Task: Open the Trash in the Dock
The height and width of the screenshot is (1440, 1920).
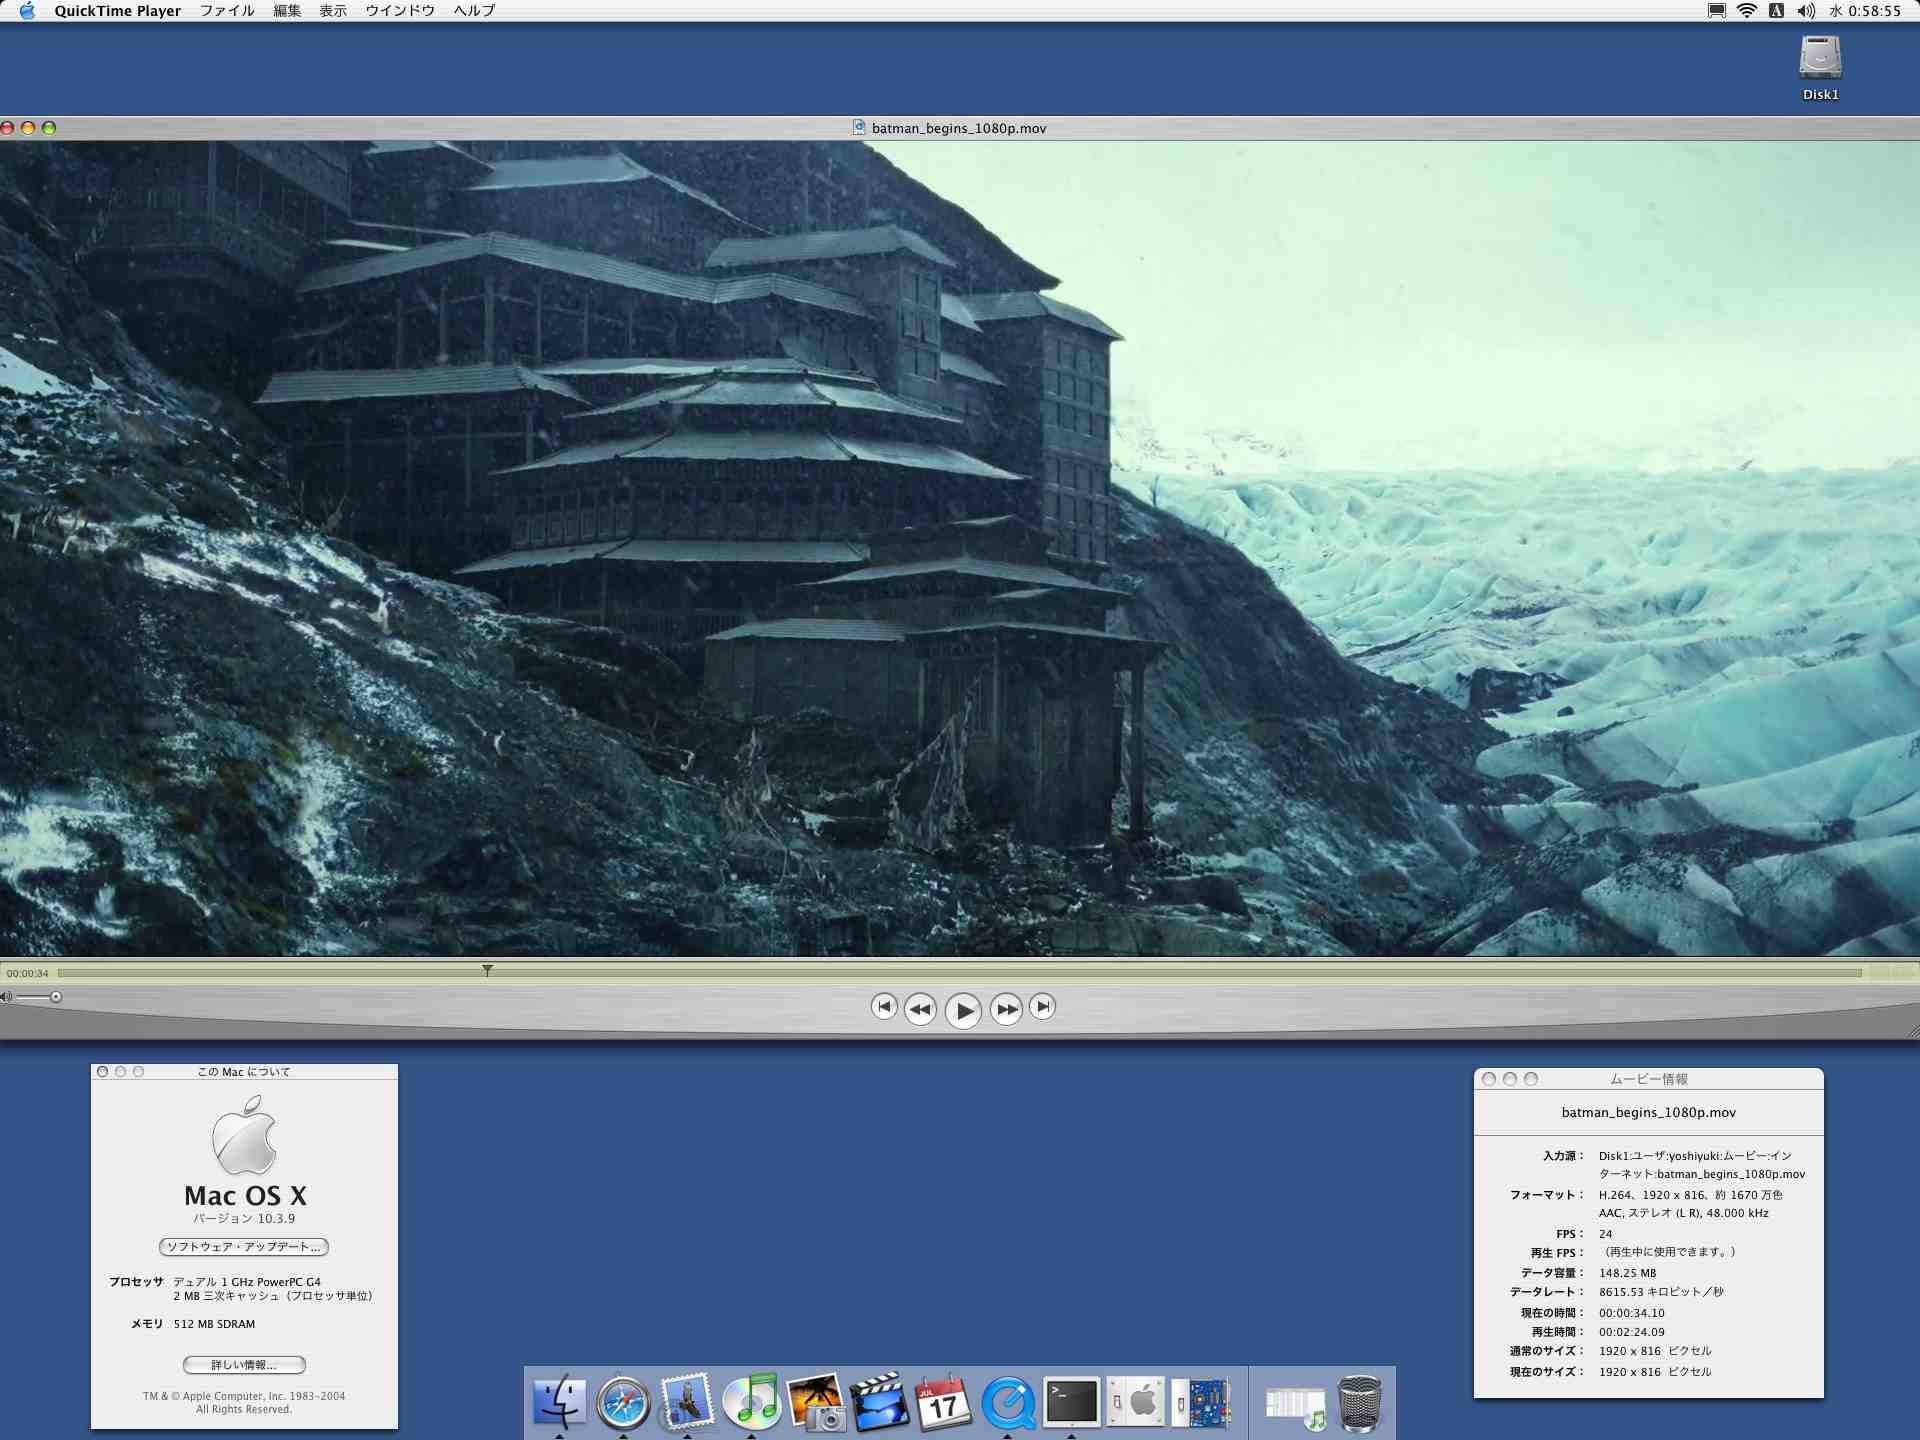Action: coord(1359,1403)
